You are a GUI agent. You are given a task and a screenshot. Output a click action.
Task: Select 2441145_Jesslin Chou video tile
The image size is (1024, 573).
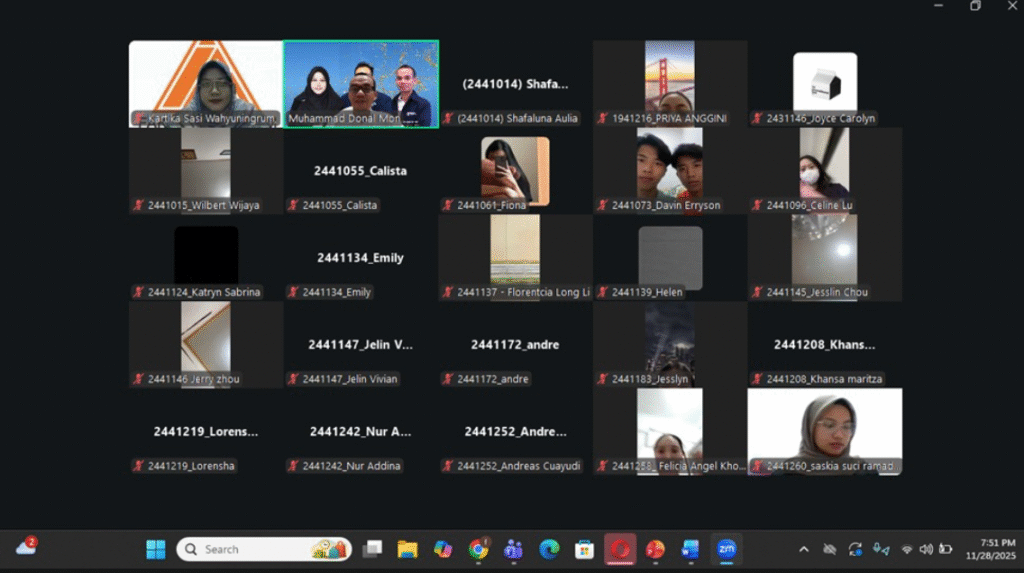825,257
